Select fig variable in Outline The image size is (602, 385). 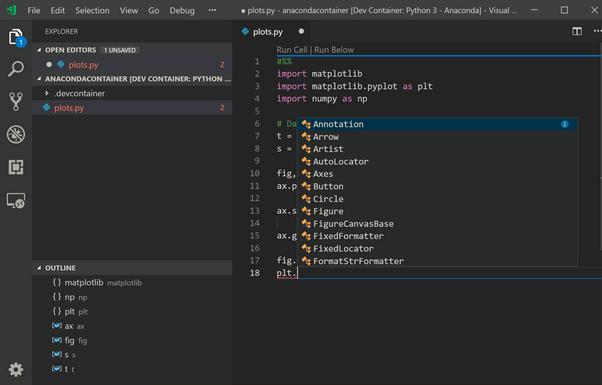pyautogui.click(x=132, y=340)
